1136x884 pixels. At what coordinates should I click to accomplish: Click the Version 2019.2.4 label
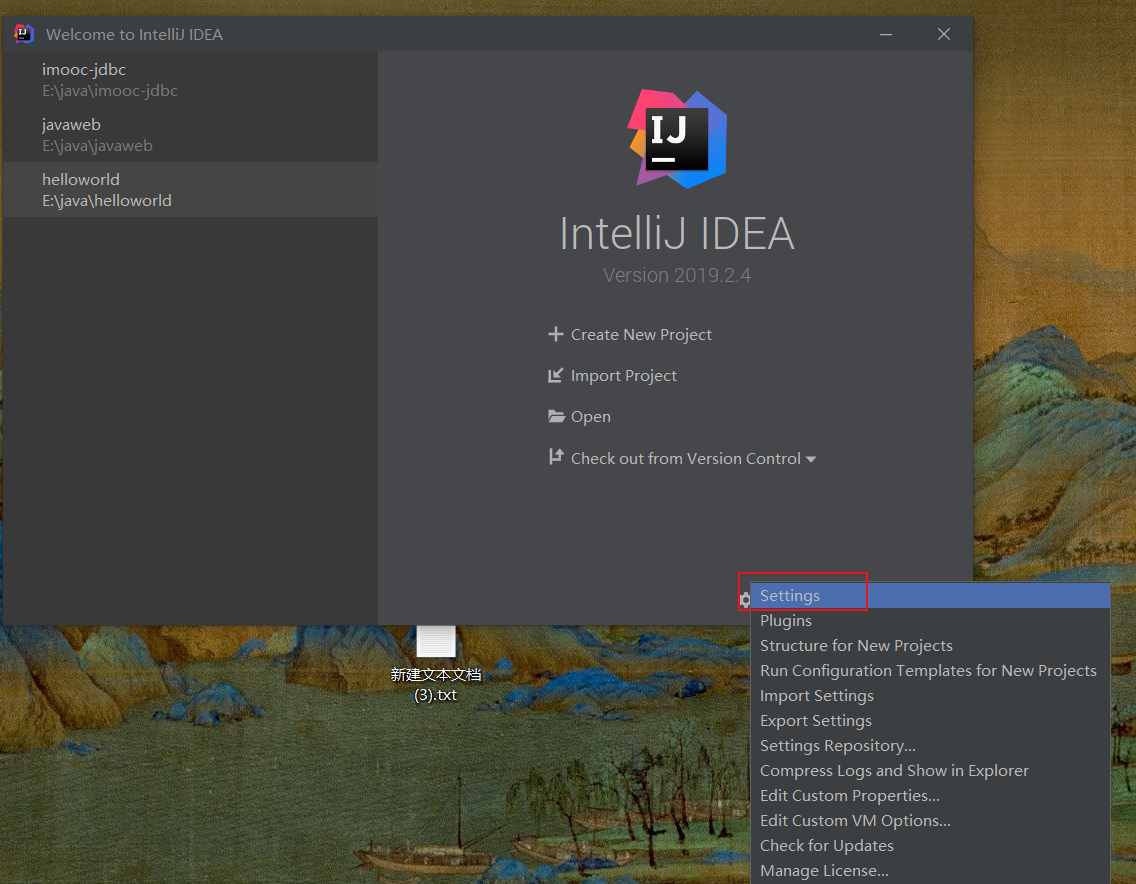tap(677, 275)
